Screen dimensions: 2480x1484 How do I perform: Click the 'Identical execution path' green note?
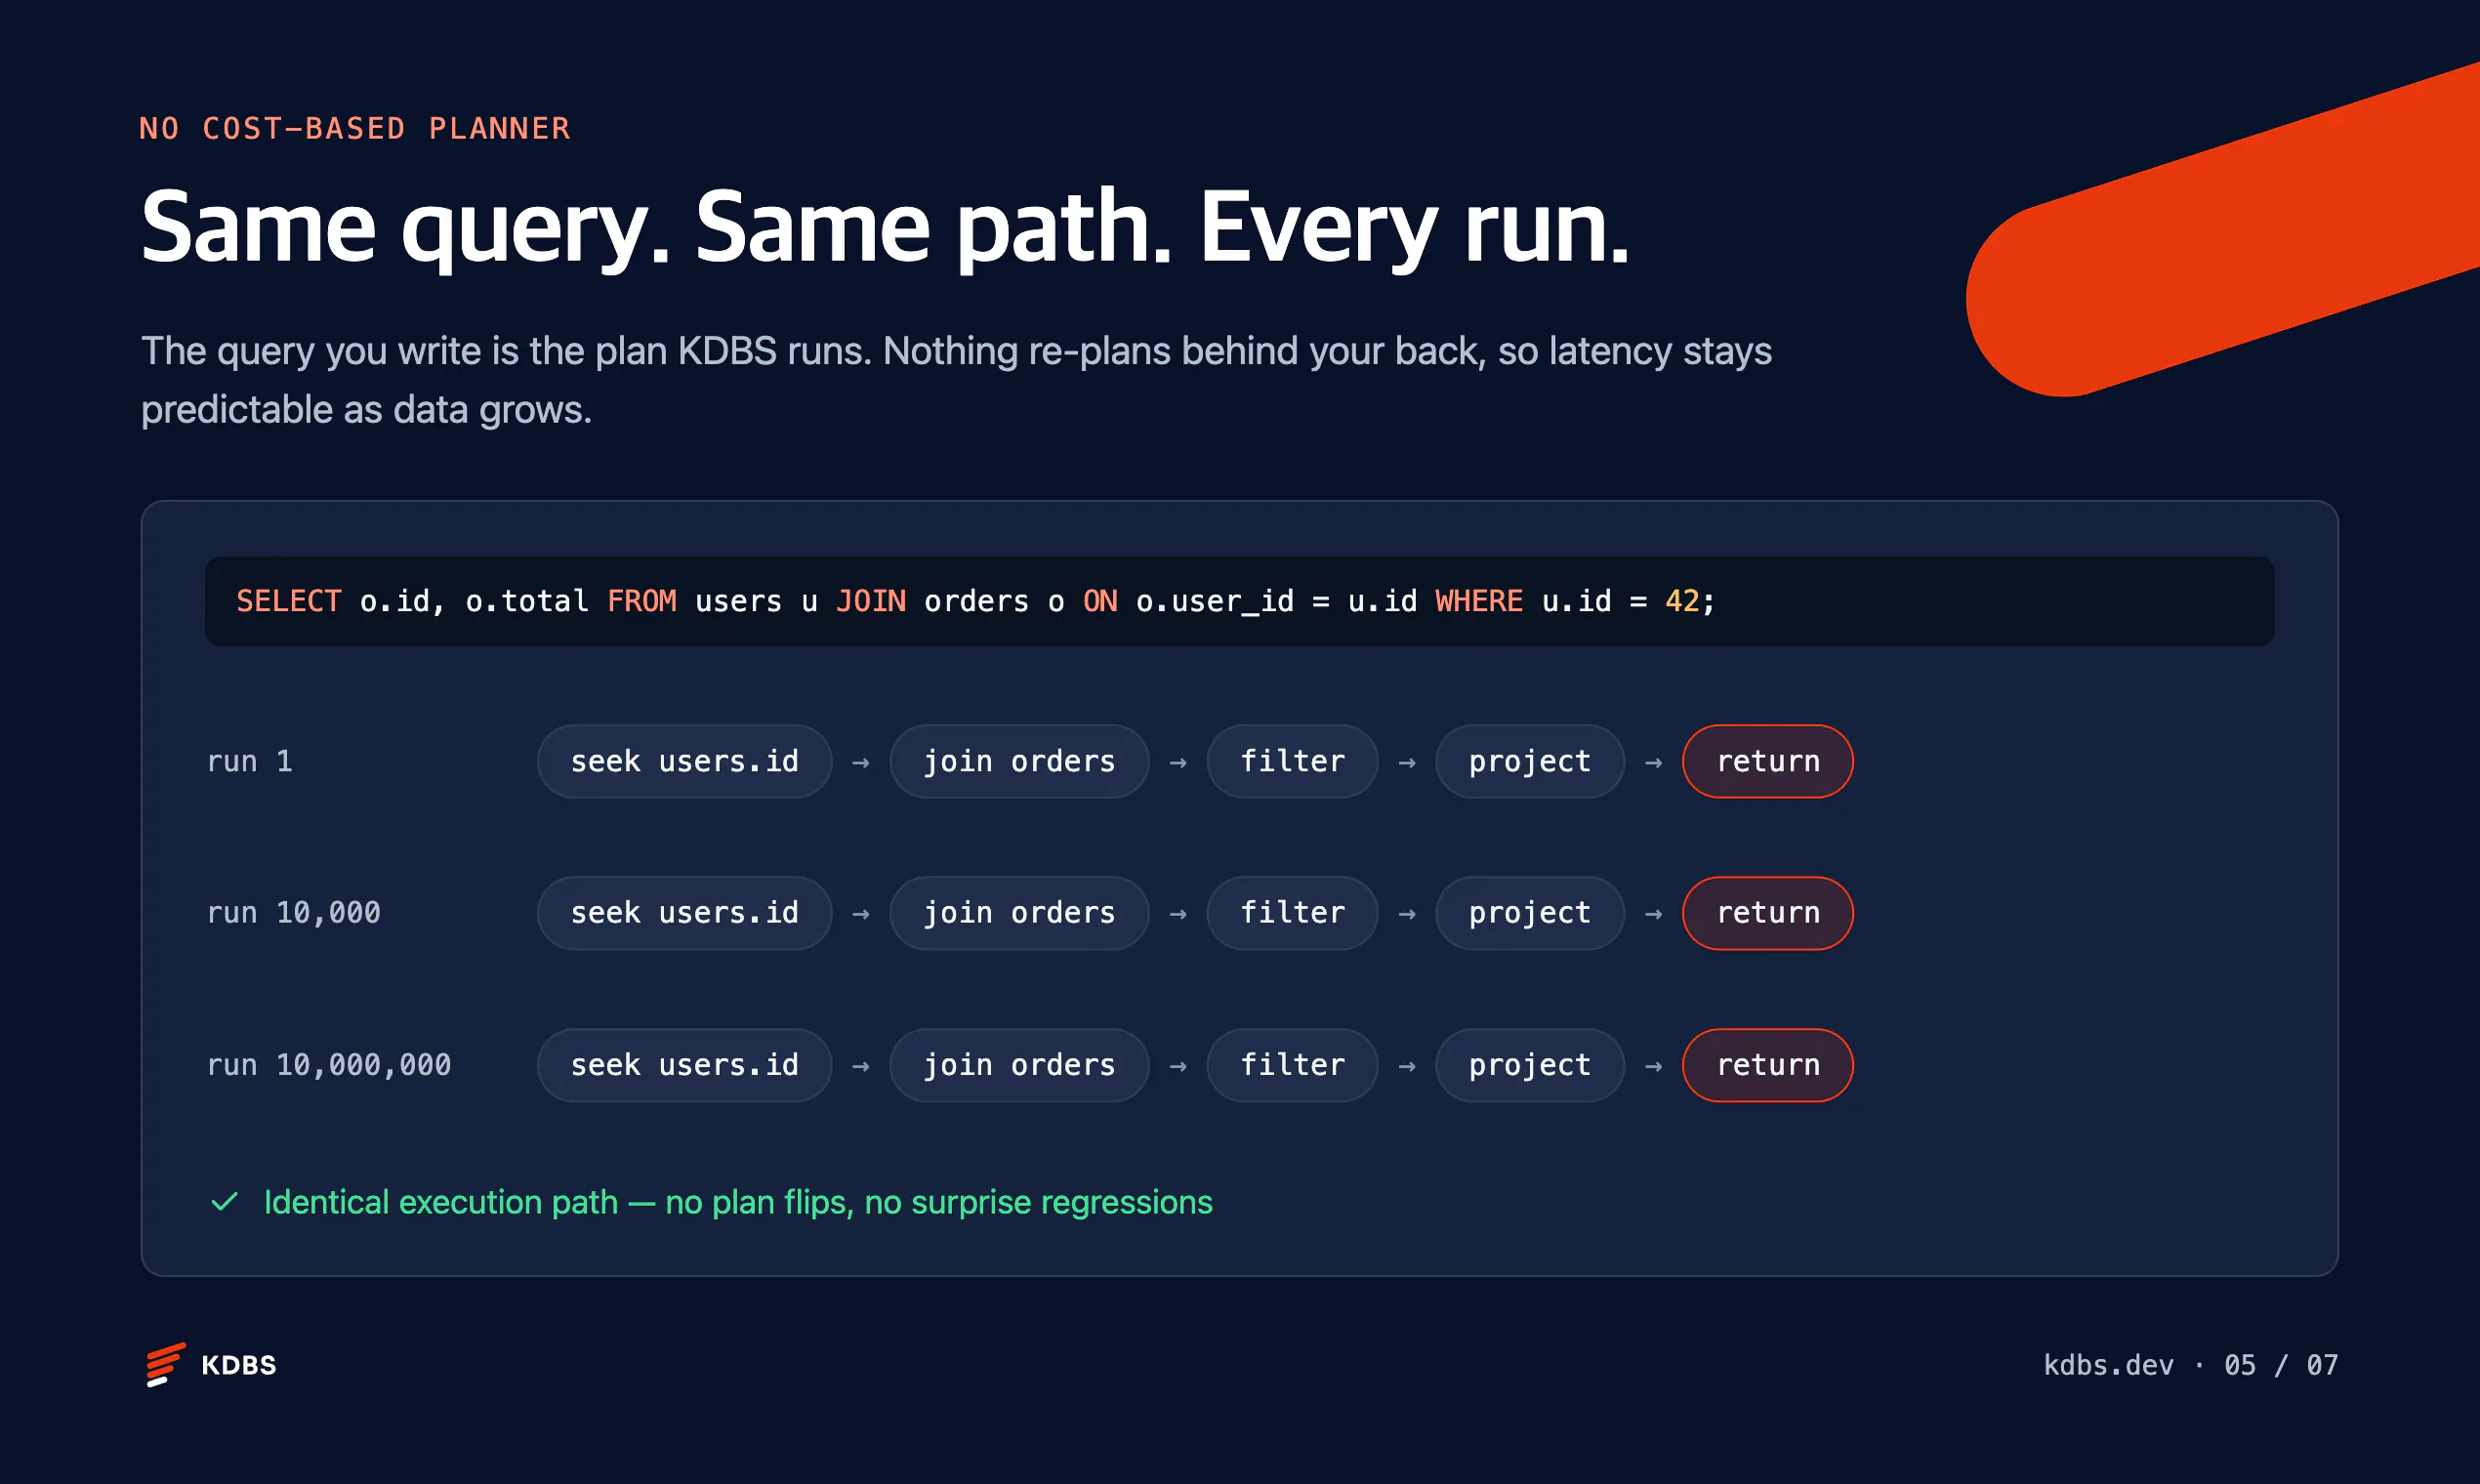738,1202
